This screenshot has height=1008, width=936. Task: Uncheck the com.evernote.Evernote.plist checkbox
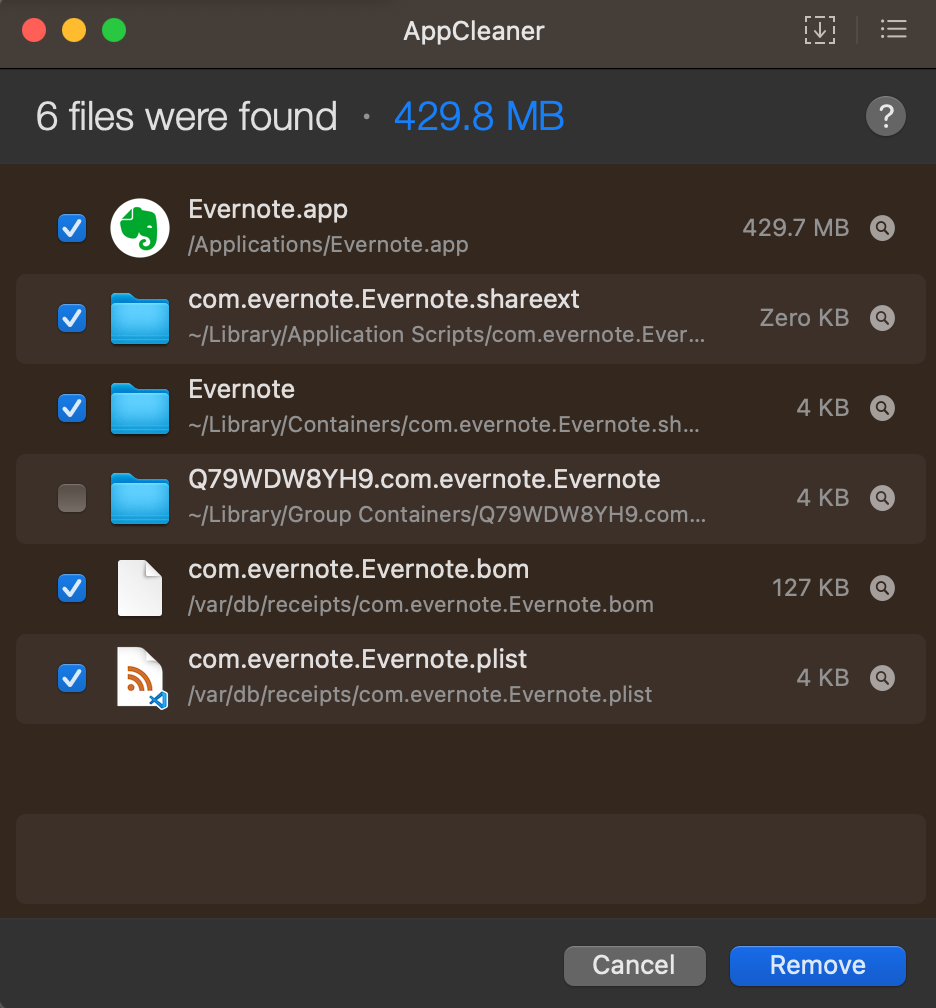tap(72, 678)
